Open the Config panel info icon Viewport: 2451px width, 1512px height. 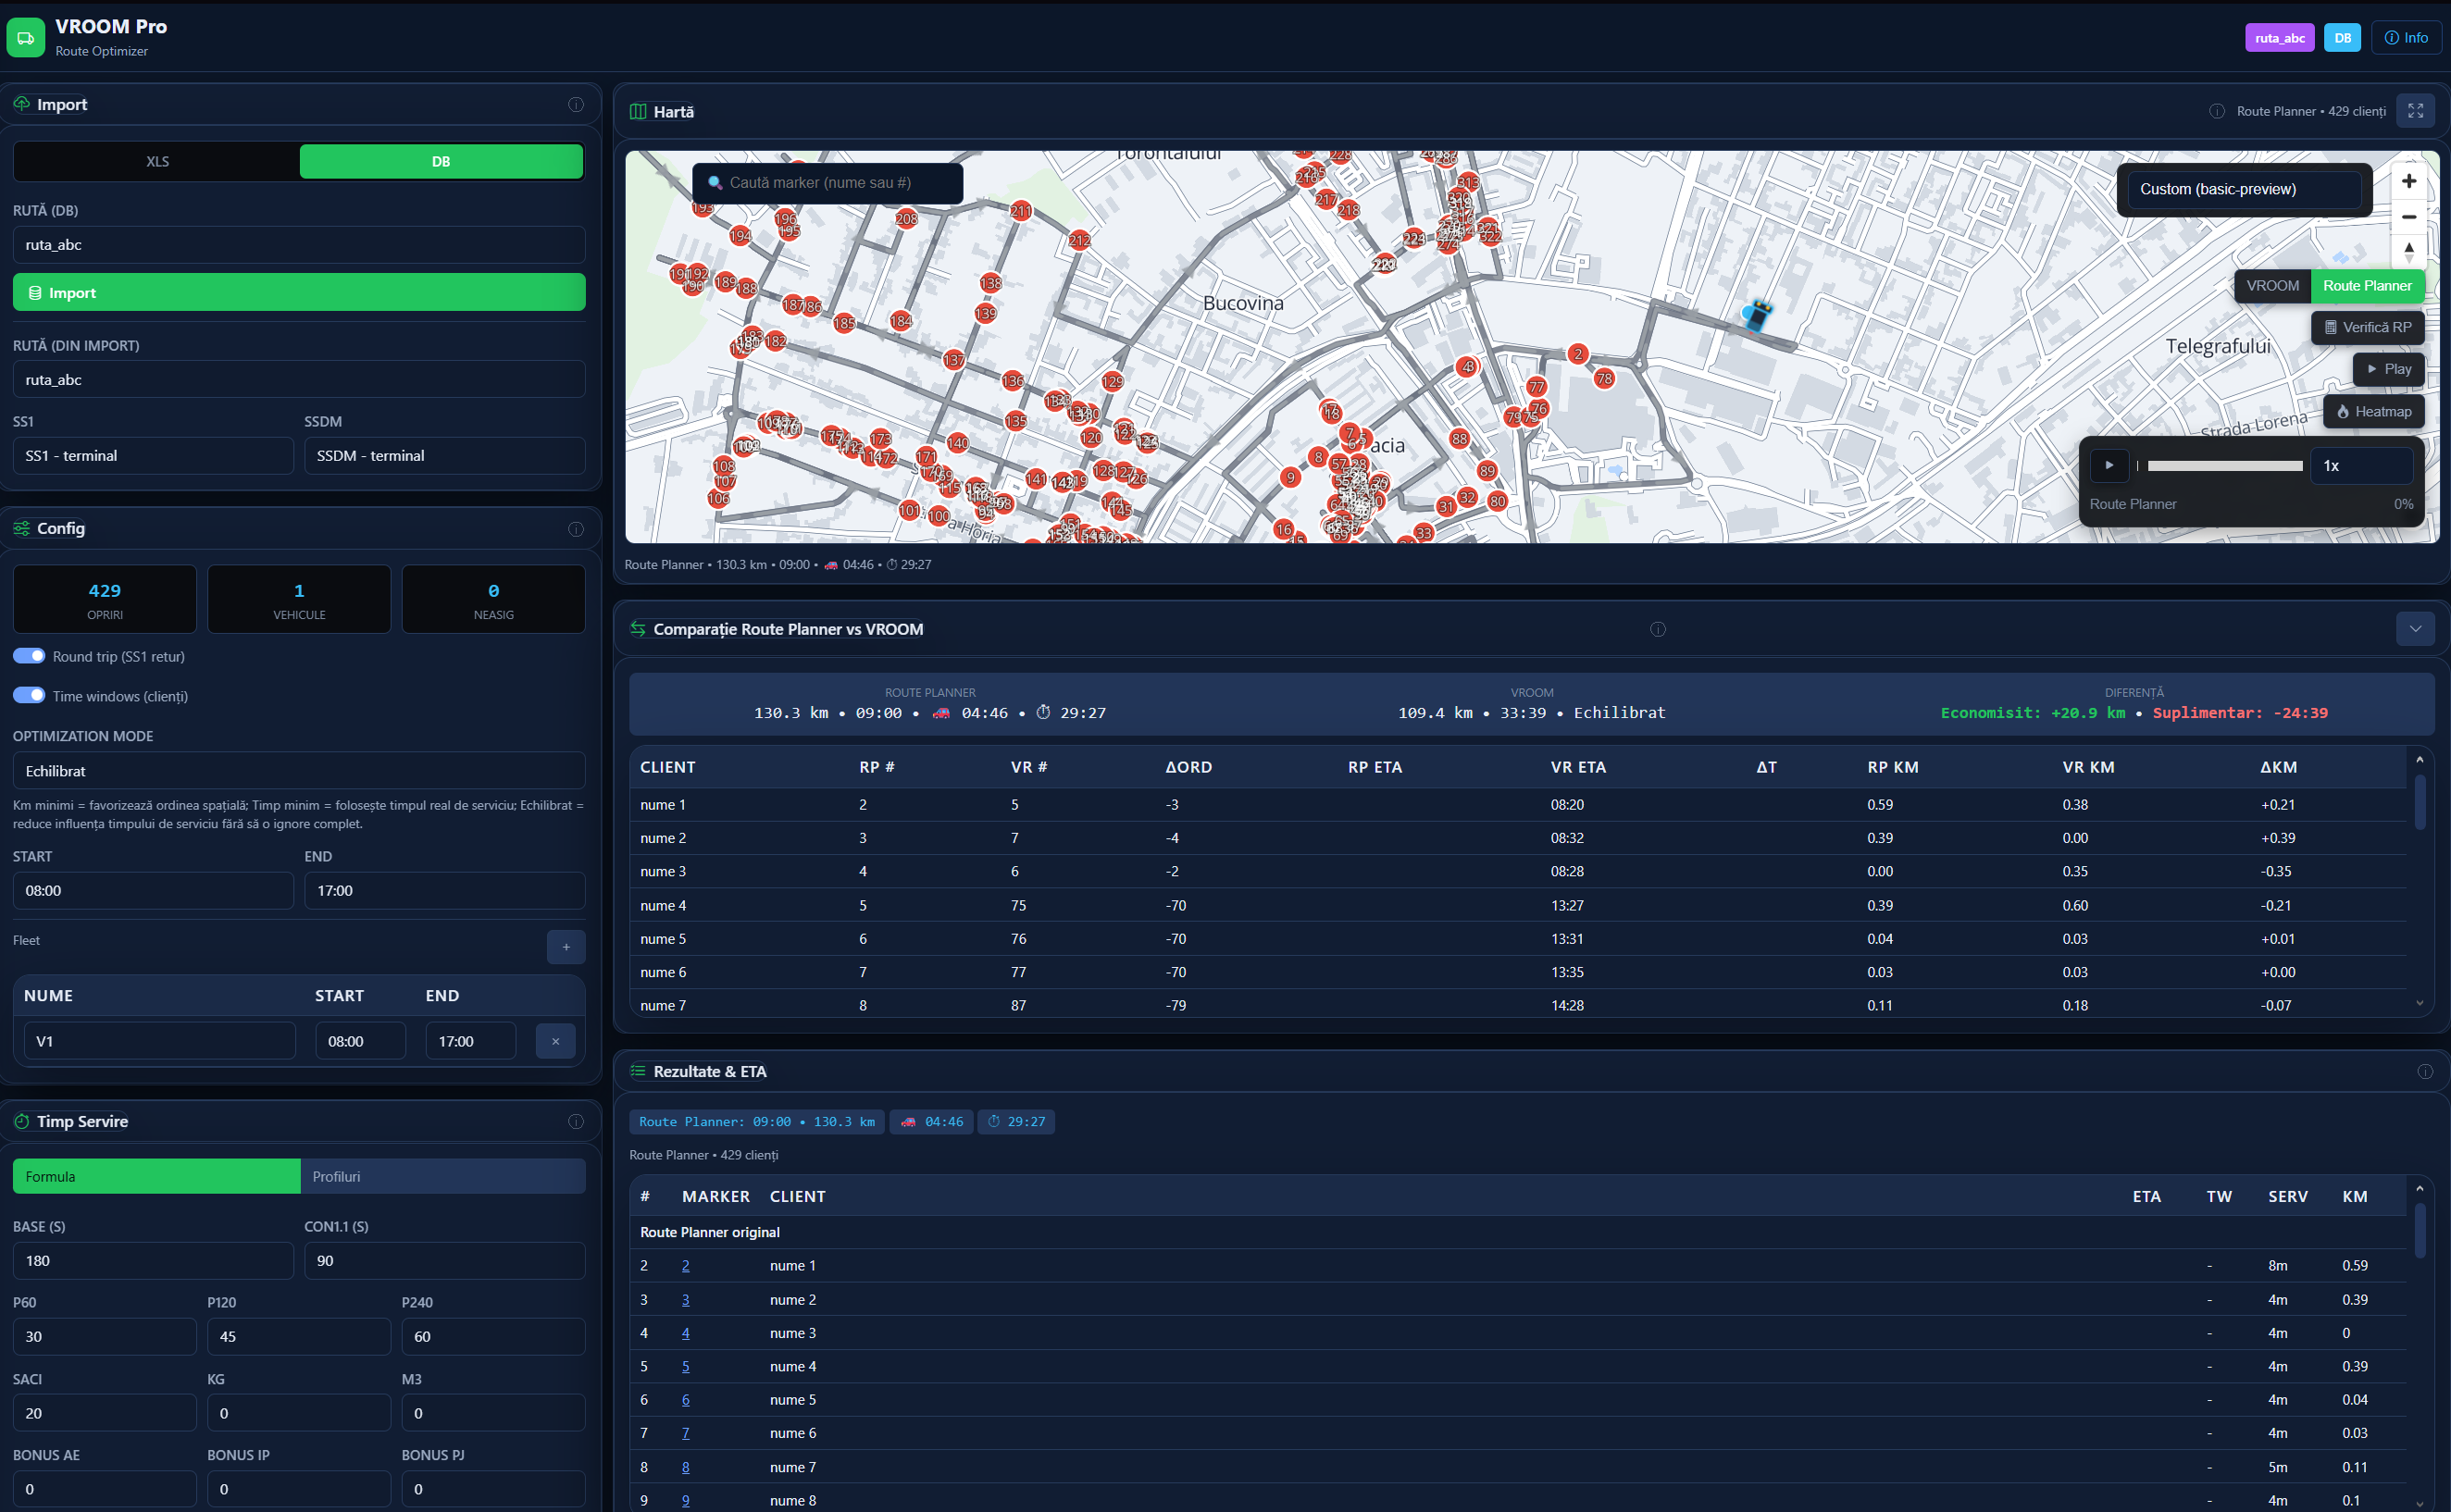[576, 529]
